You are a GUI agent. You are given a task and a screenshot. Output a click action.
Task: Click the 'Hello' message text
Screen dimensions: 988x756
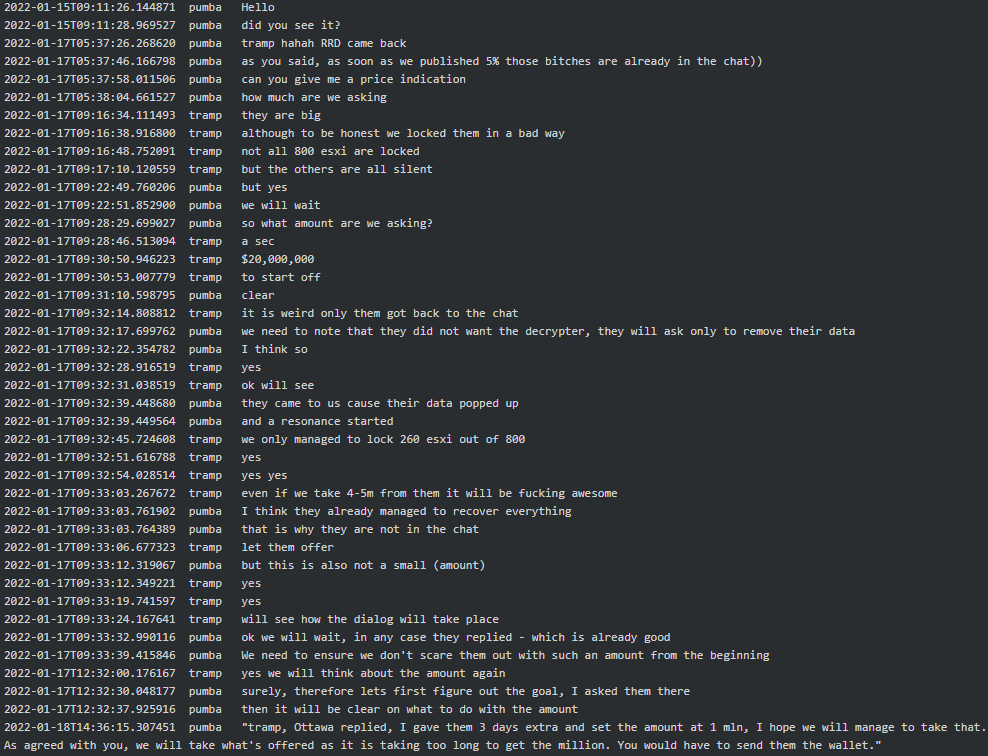(258, 7)
